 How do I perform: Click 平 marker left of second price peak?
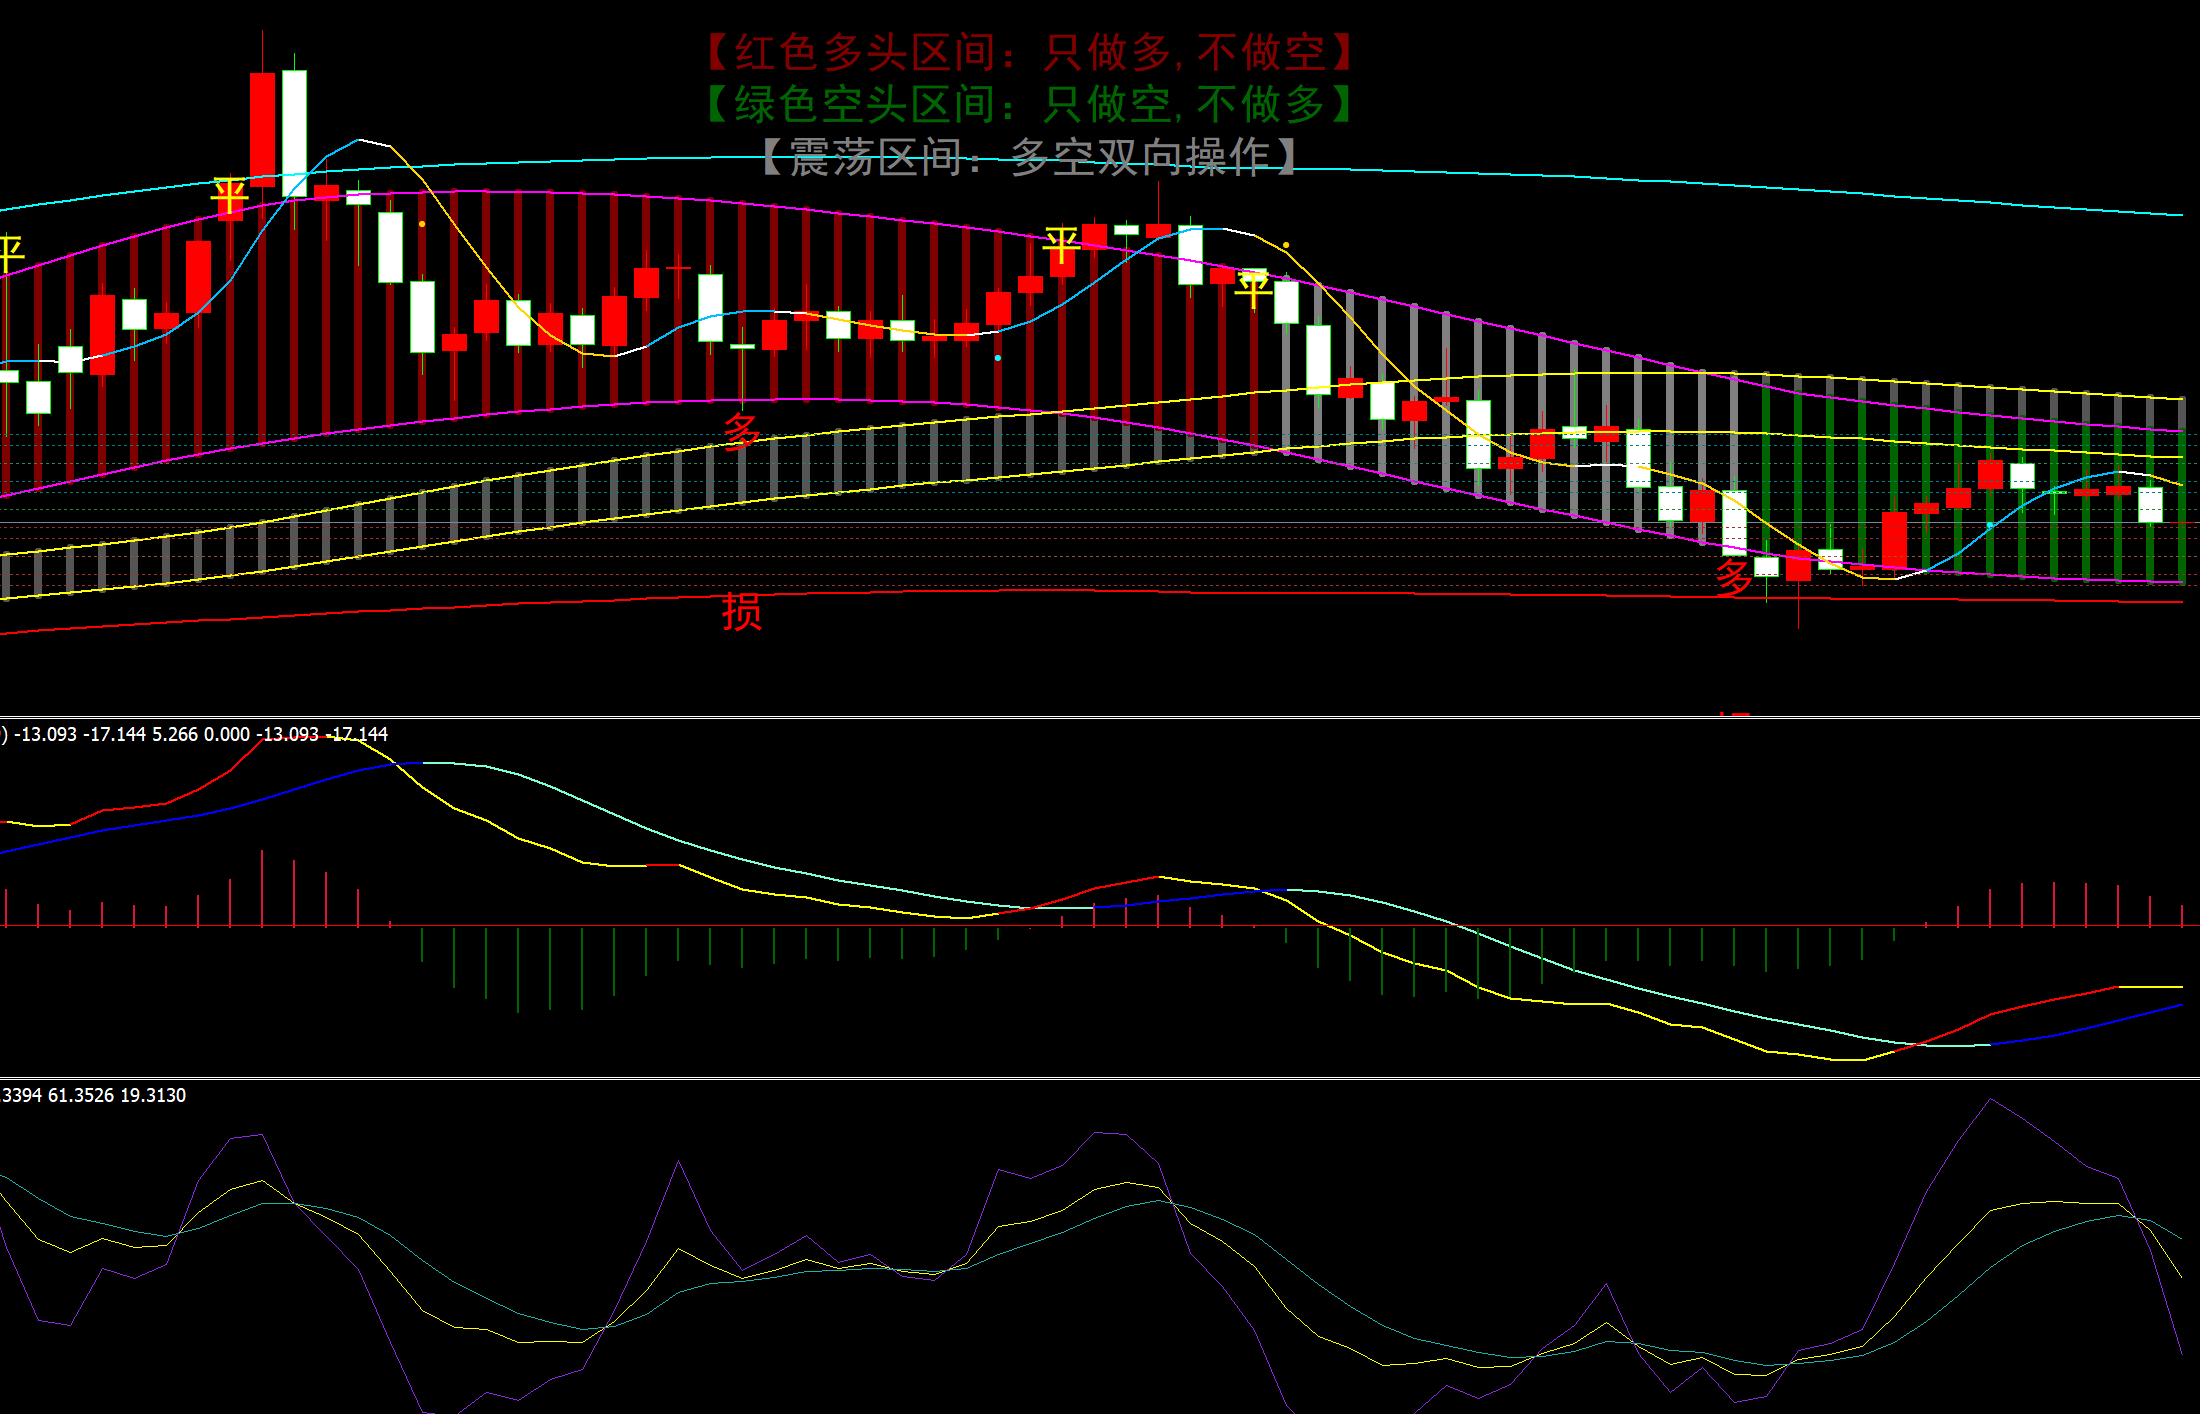tap(1061, 244)
